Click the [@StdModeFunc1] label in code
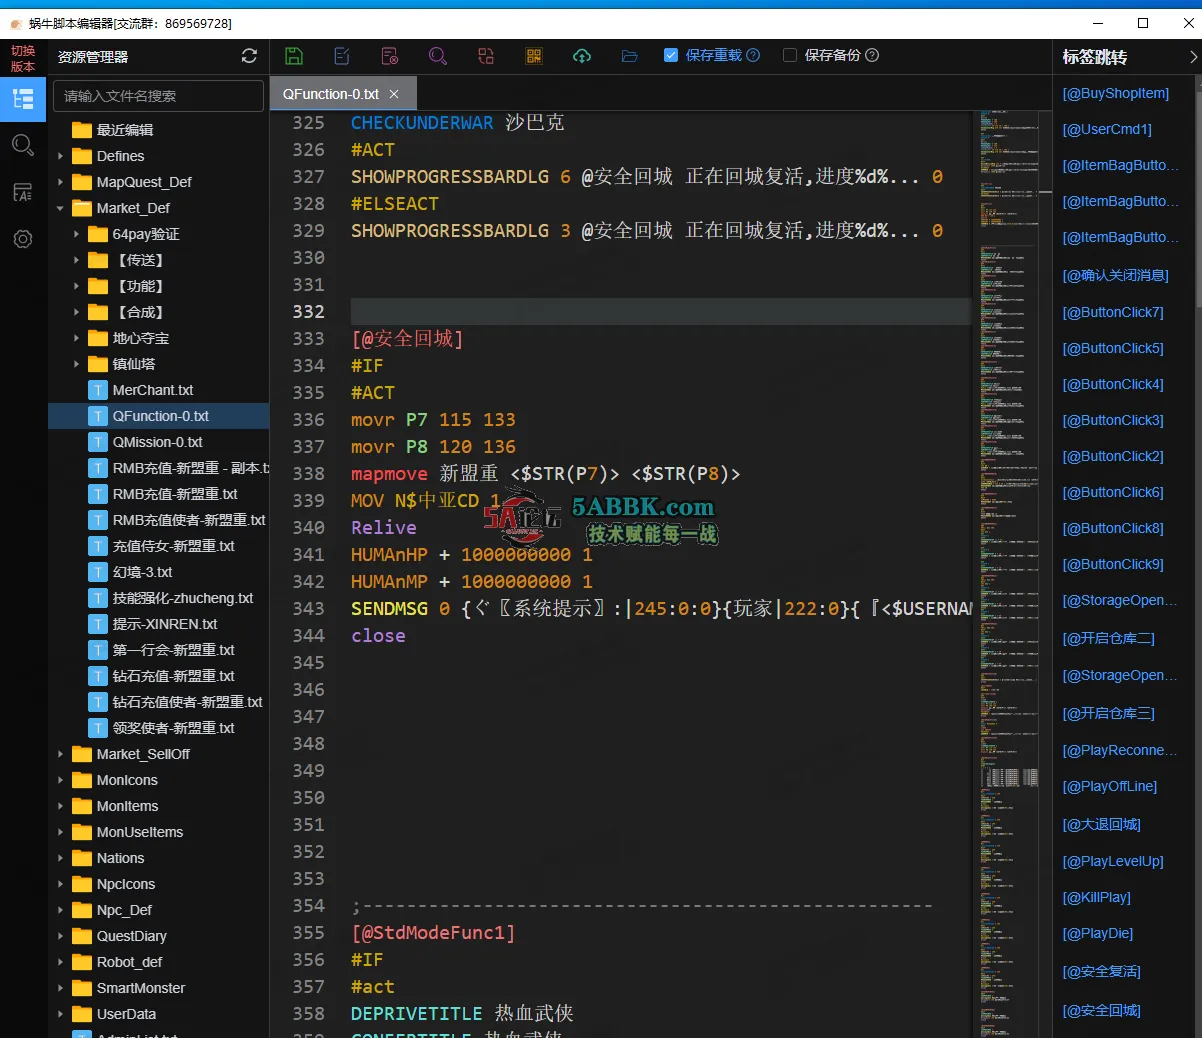This screenshot has width=1202, height=1038. [x=433, y=933]
